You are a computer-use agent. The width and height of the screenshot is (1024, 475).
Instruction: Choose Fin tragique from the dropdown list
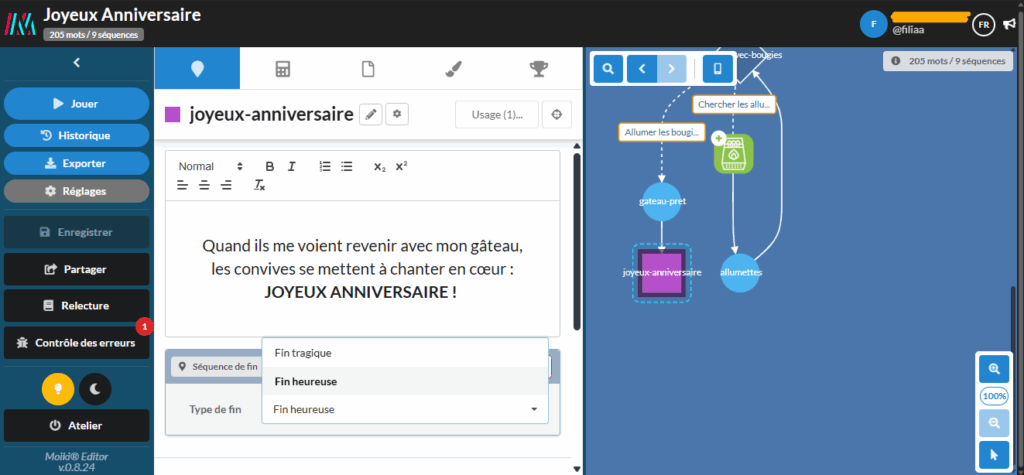[303, 353]
